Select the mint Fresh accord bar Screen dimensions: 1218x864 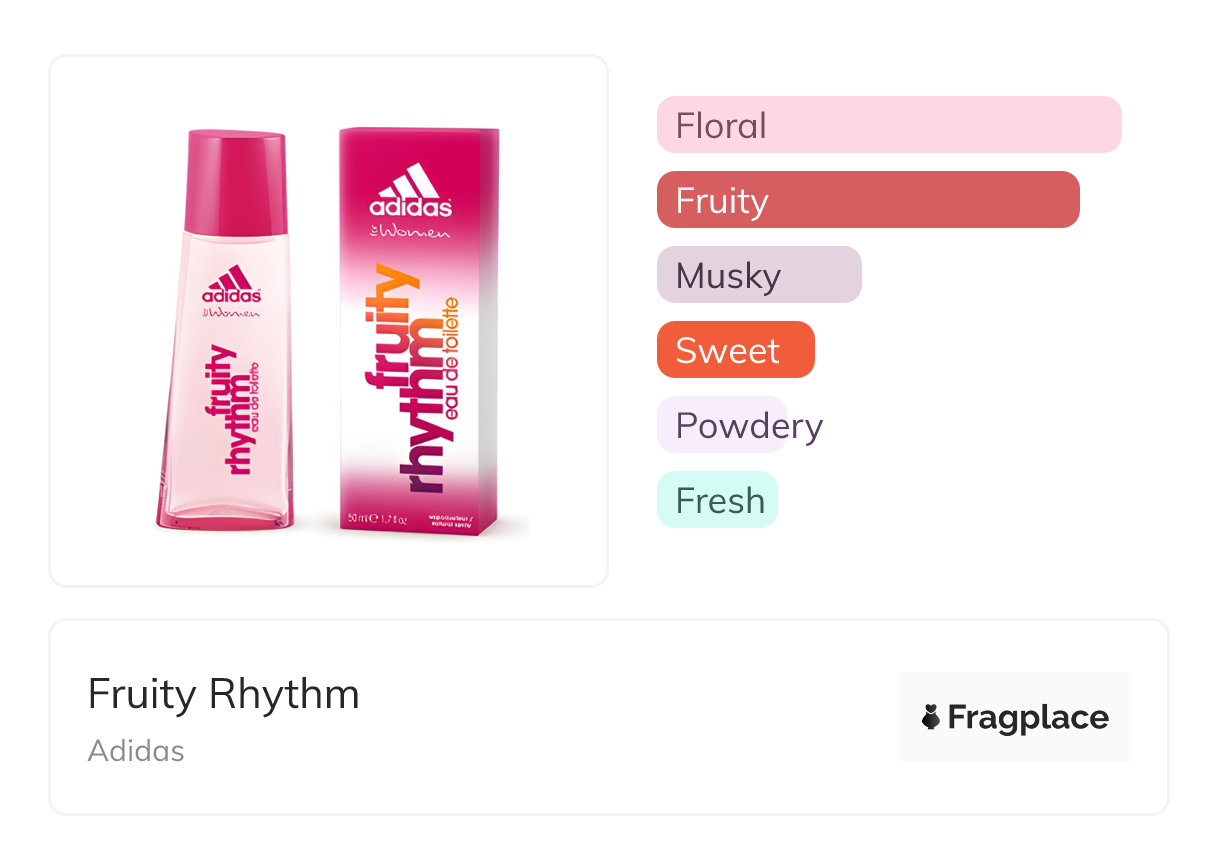[716, 500]
